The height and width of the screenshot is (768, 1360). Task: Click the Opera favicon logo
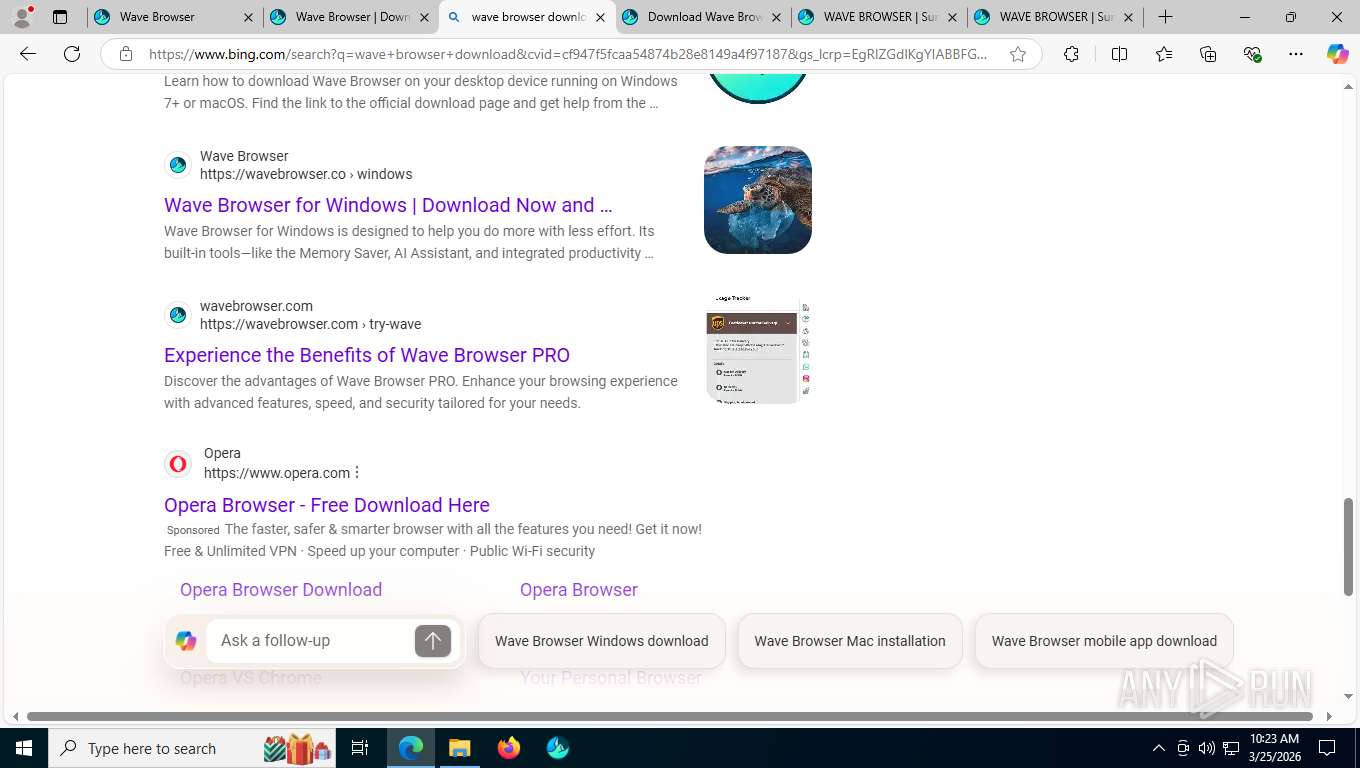click(x=178, y=464)
